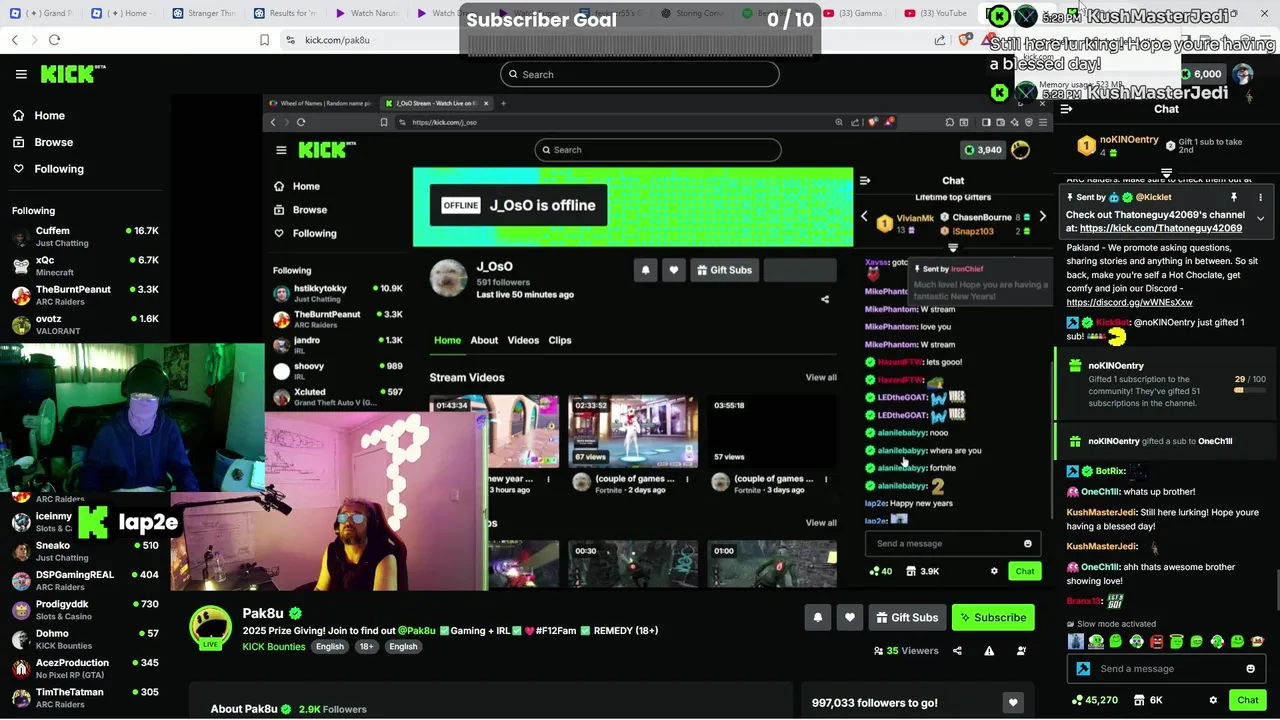Click Gift Subs on J_OsO page
Viewport: 1280px width, 720px height.
pyautogui.click(x=724, y=270)
